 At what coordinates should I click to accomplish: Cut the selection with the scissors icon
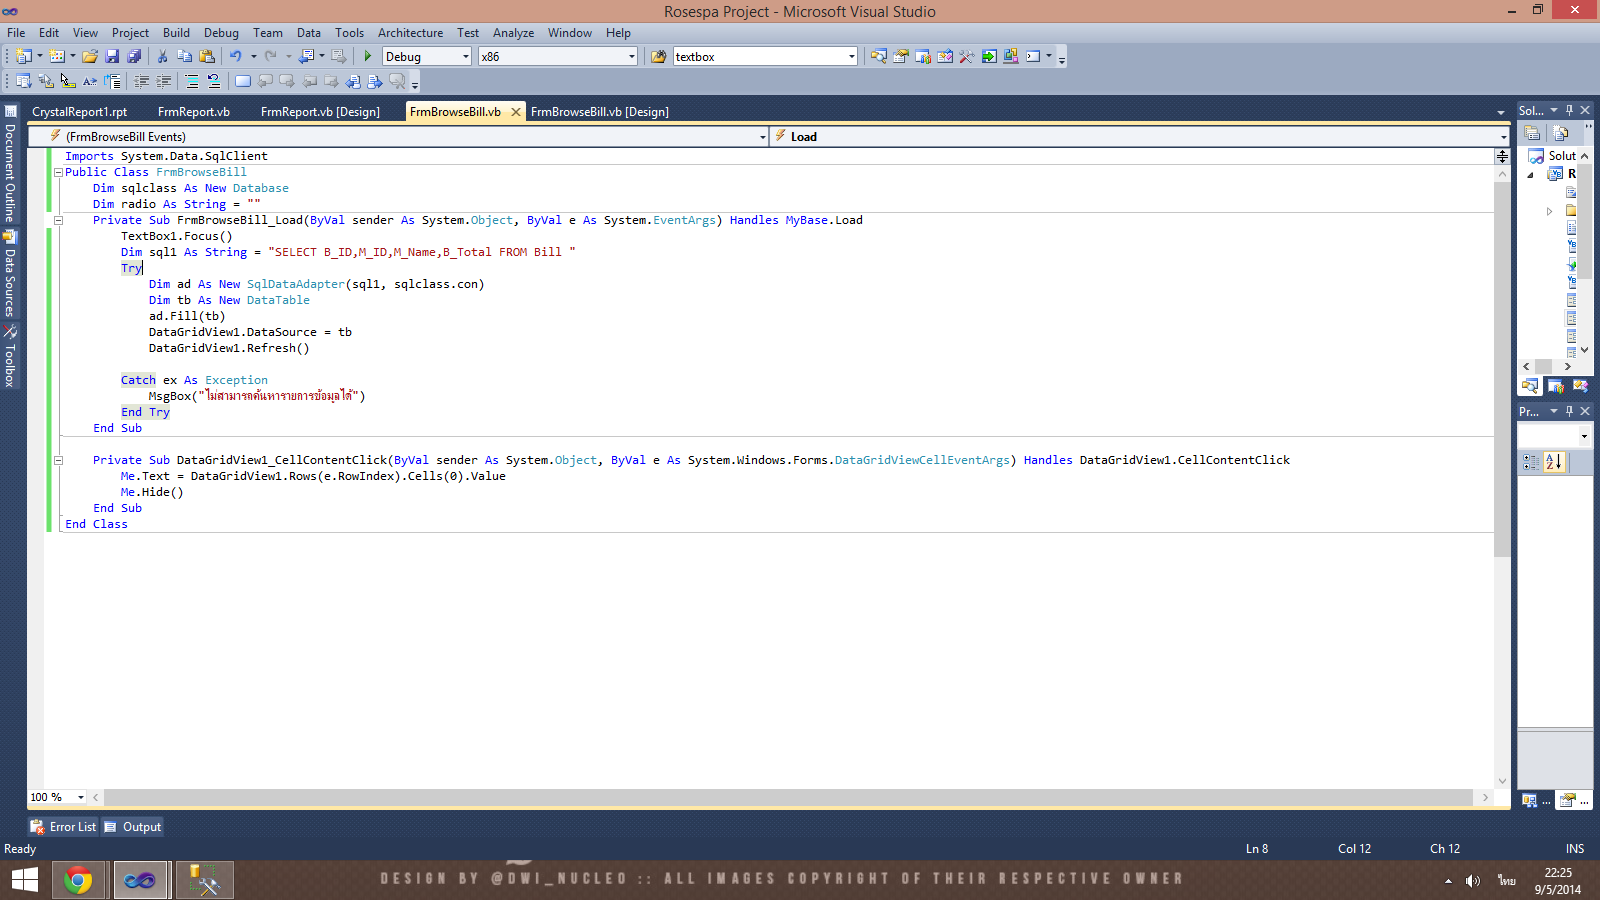[x=162, y=56]
